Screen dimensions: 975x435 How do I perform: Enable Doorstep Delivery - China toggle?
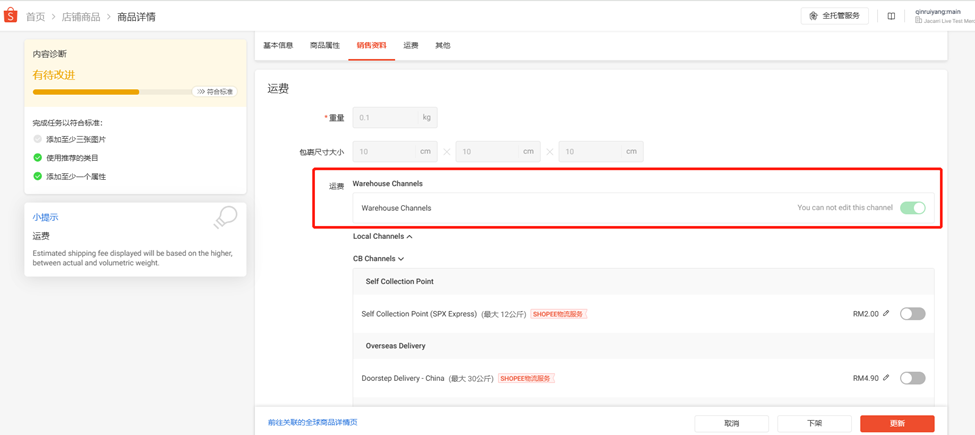[x=912, y=378]
